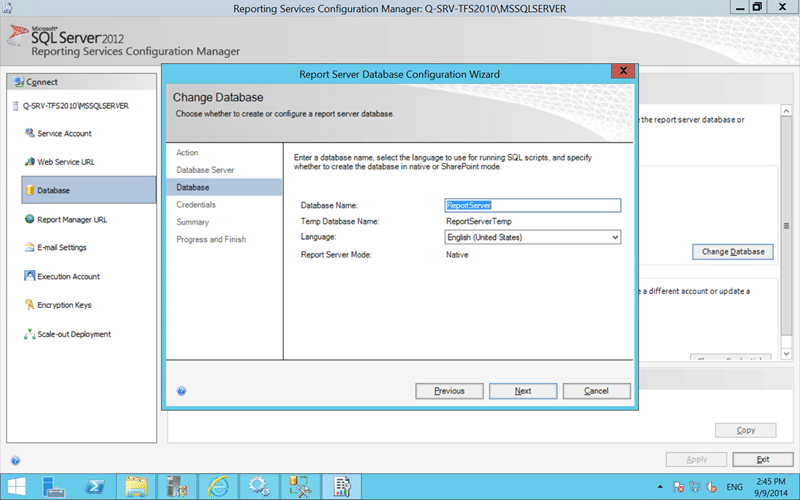This screenshot has height=500, width=800.
Task: Click the wizard help icon
Action: (182, 391)
